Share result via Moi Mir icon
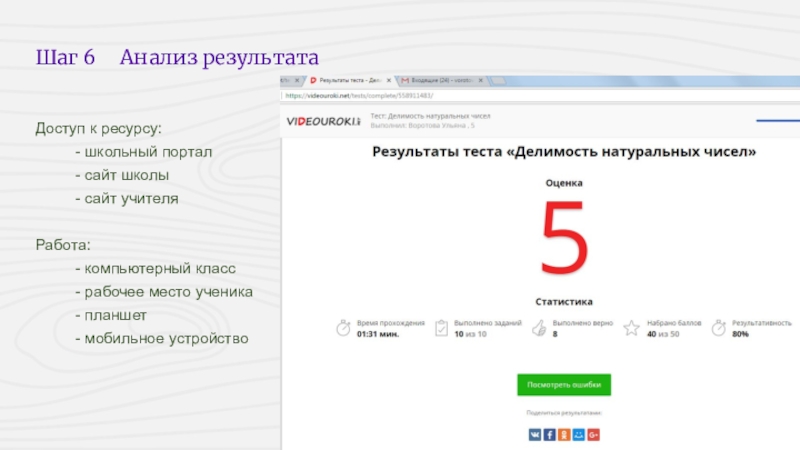Viewport: 800px width, 450px height. 579,435
